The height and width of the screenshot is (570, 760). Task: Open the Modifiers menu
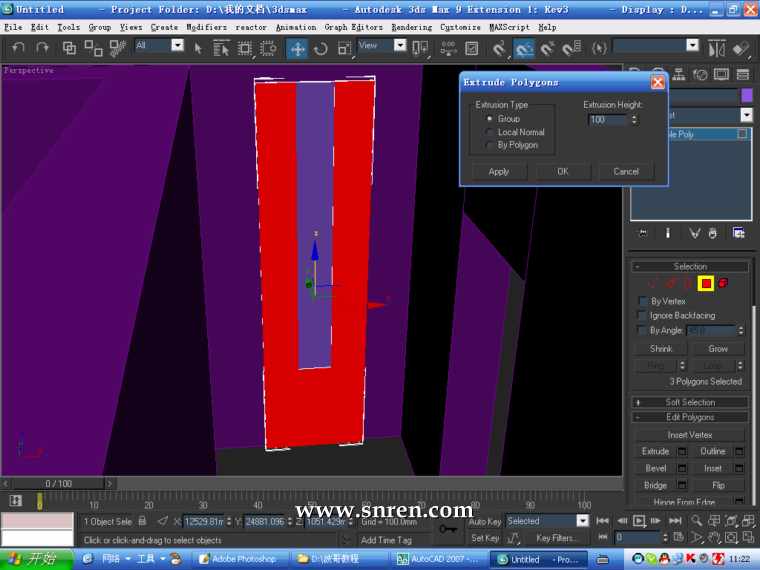point(206,27)
